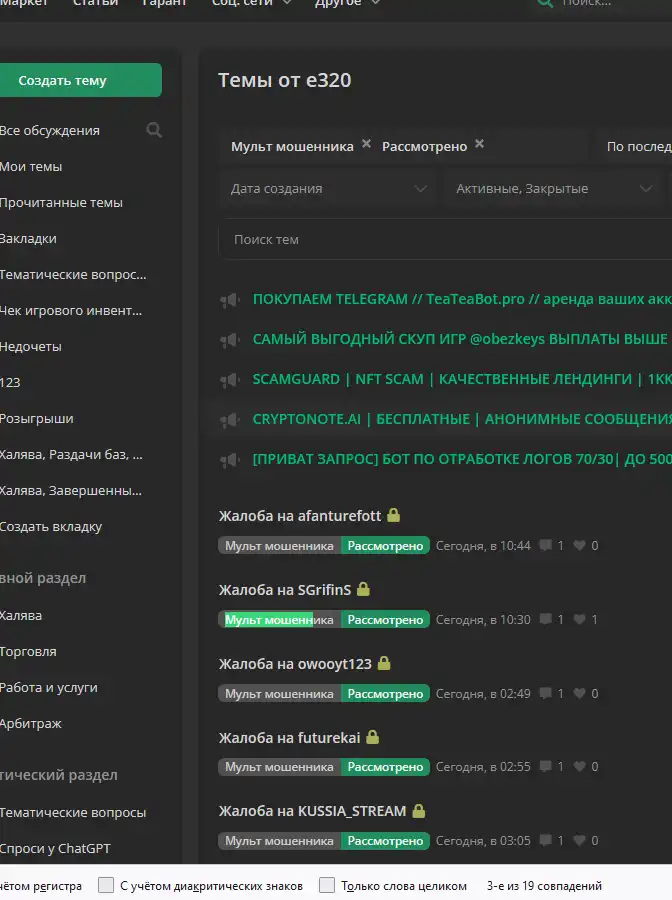The width and height of the screenshot is (672, 900).
Task: Click comments icon on the owooyt123 thread row
Action: coord(546,693)
